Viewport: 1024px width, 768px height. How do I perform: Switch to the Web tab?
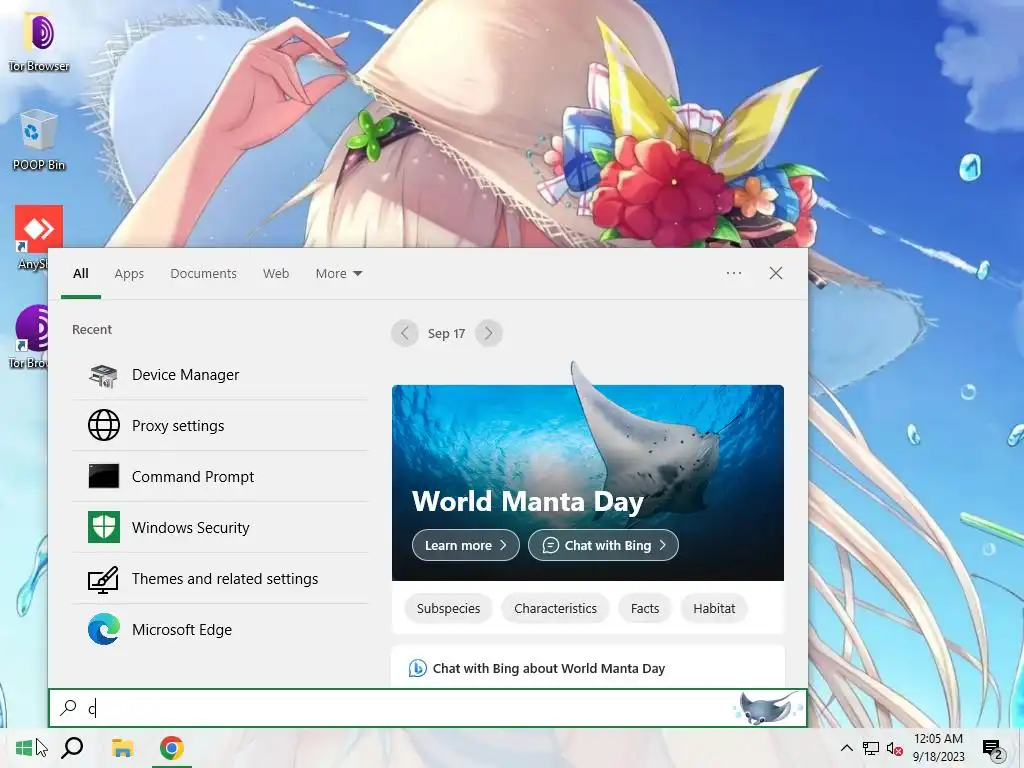[x=276, y=274]
